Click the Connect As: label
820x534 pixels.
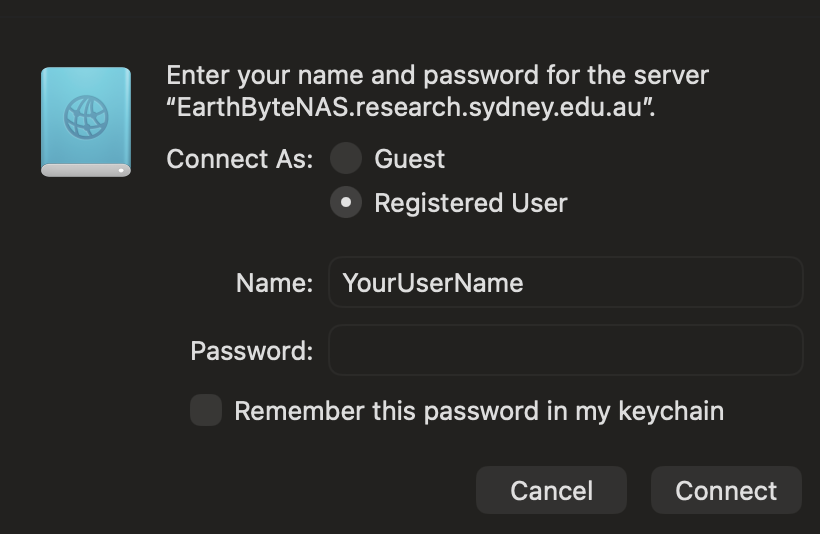[239, 159]
